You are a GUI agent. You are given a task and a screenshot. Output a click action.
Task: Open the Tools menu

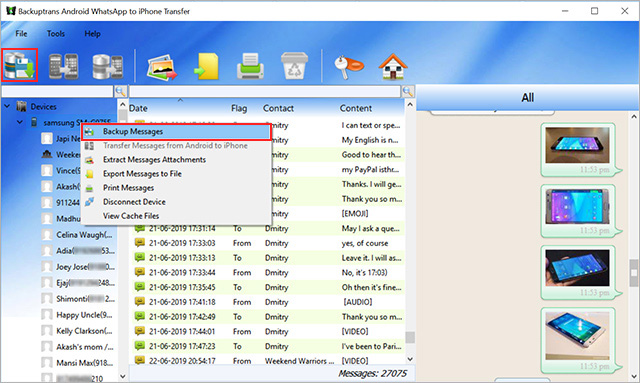point(56,33)
